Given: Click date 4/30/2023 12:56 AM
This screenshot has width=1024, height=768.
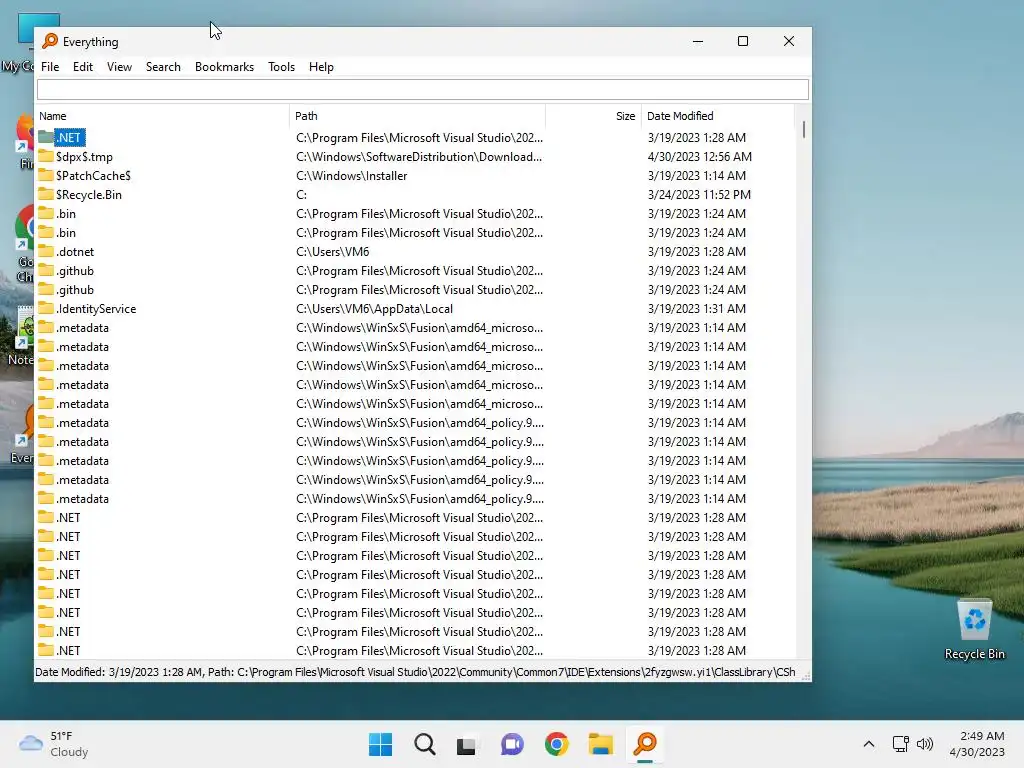Looking at the screenshot, I should coord(699,157).
